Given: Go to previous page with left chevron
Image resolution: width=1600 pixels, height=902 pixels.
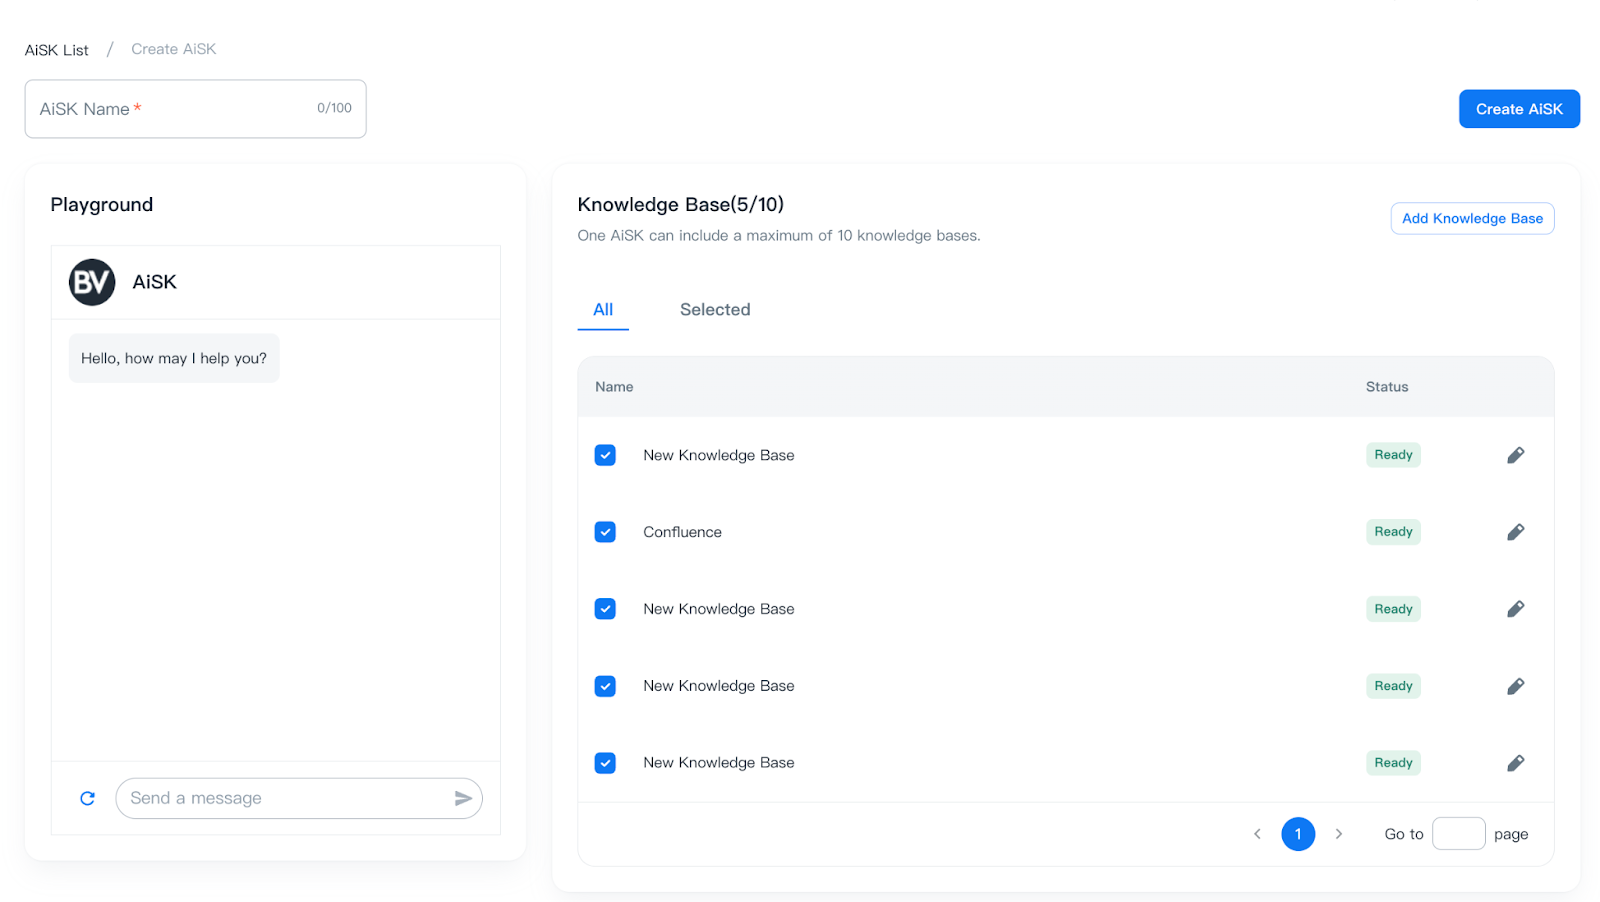Looking at the screenshot, I should pyautogui.click(x=1257, y=834).
